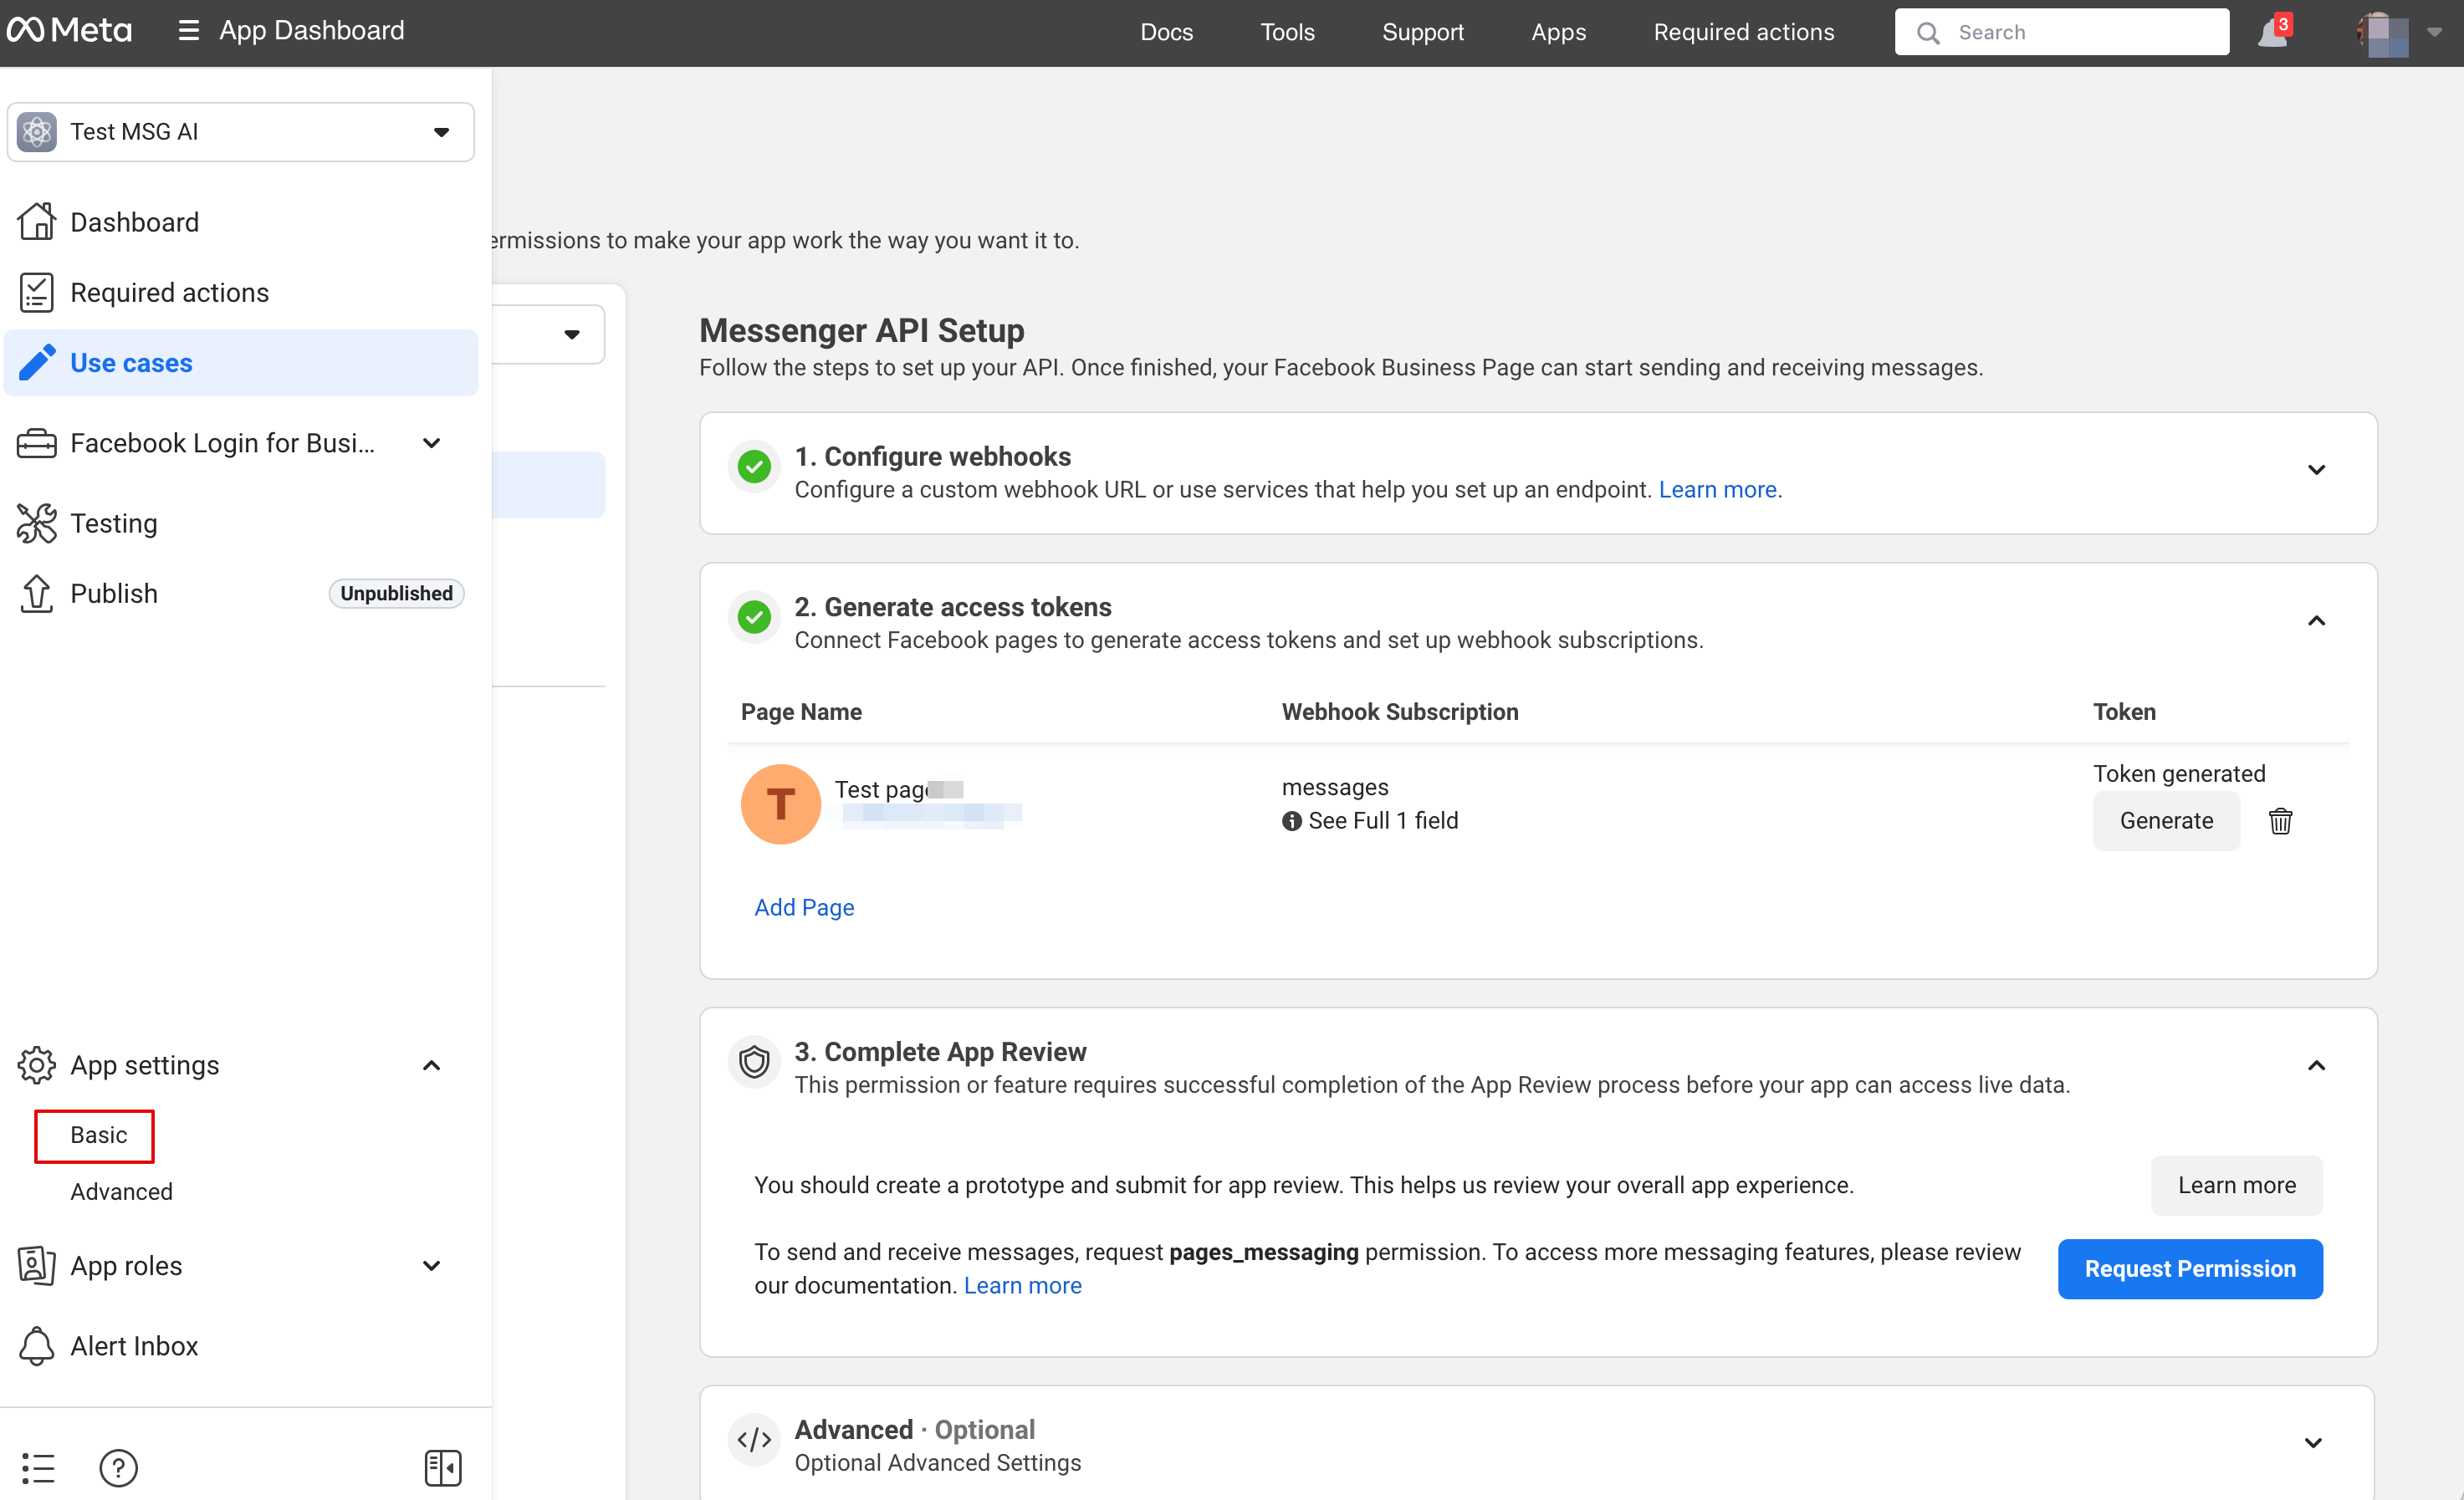Select Basic under App settings
This screenshot has width=2464, height=1500.
click(x=98, y=1135)
